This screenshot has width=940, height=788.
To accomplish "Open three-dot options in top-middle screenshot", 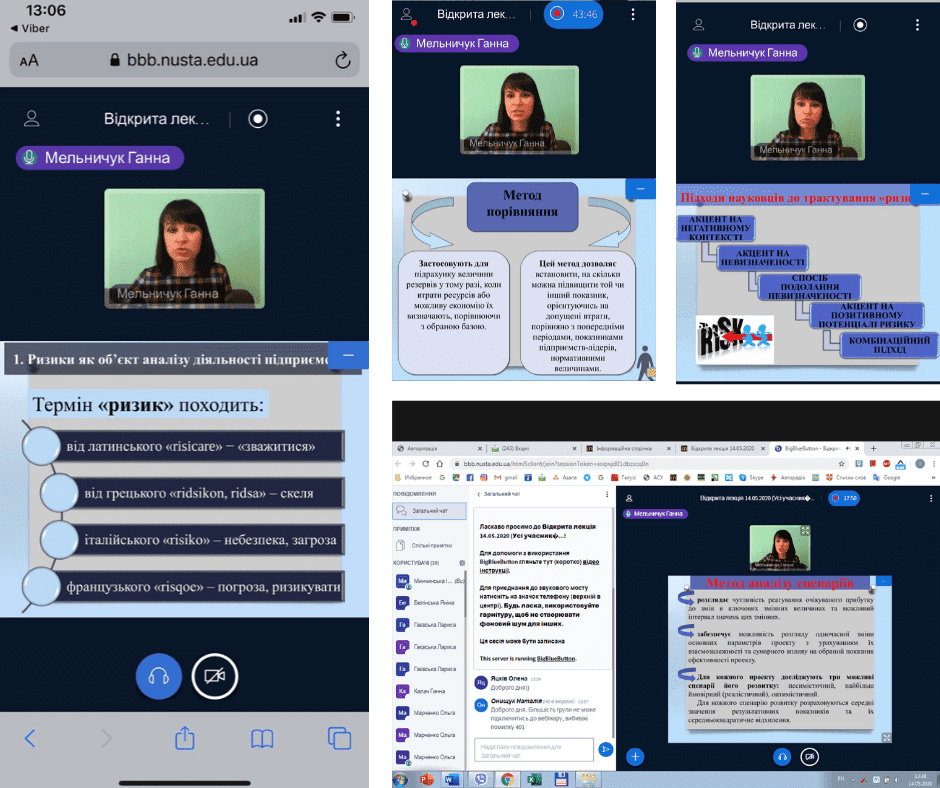I will (x=633, y=14).
